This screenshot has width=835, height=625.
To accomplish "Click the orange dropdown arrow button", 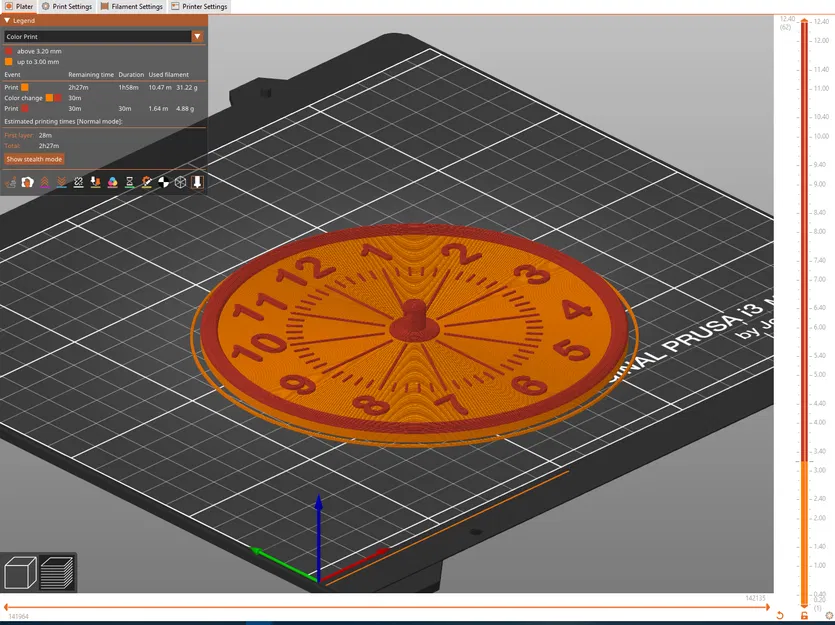I will coord(198,37).
